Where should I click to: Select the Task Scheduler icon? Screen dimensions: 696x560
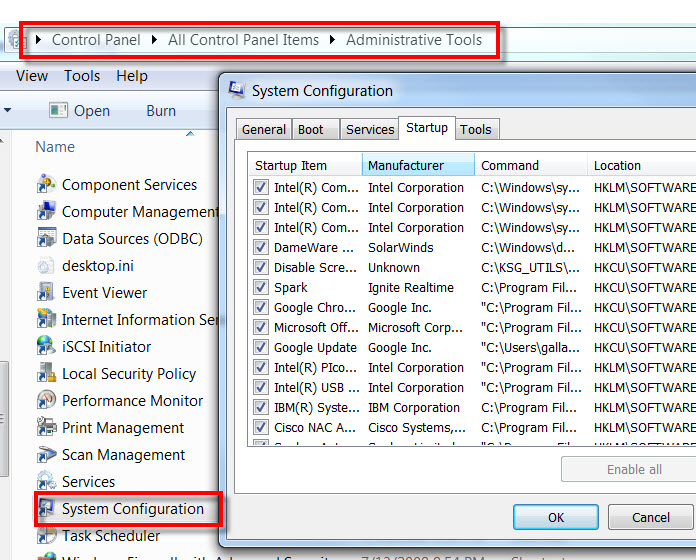46,536
